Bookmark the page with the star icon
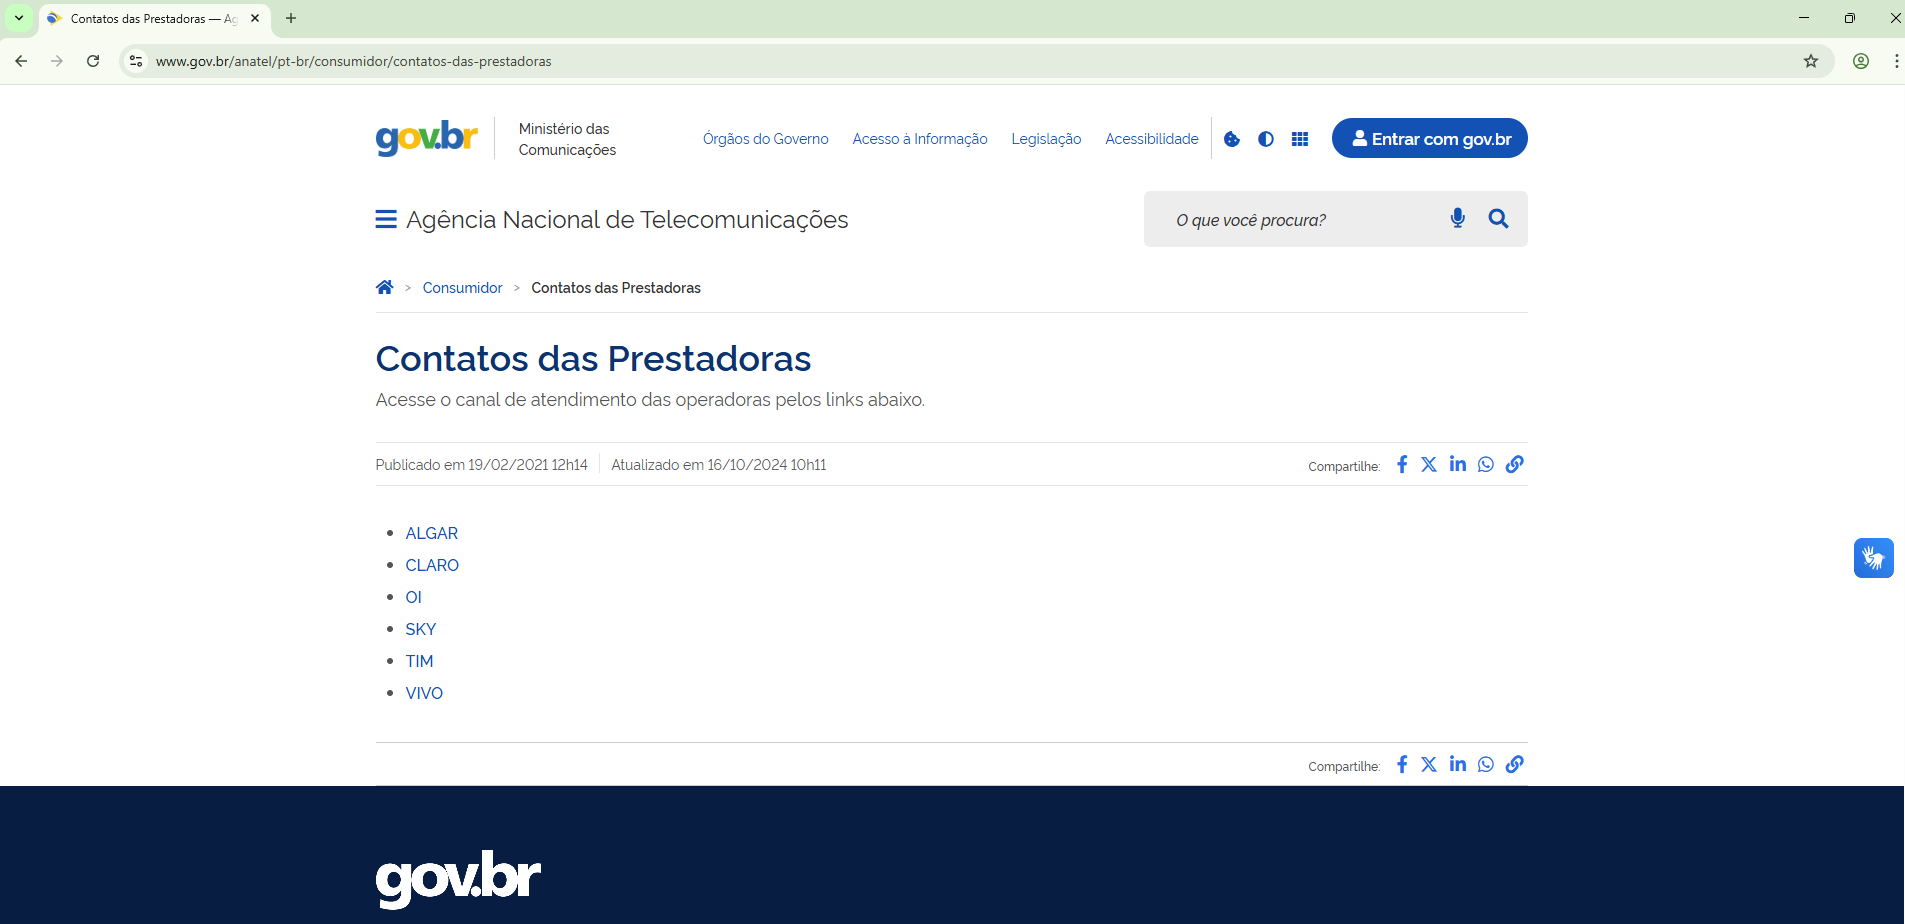Screen dimensions: 1905x924 point(1810,61)
